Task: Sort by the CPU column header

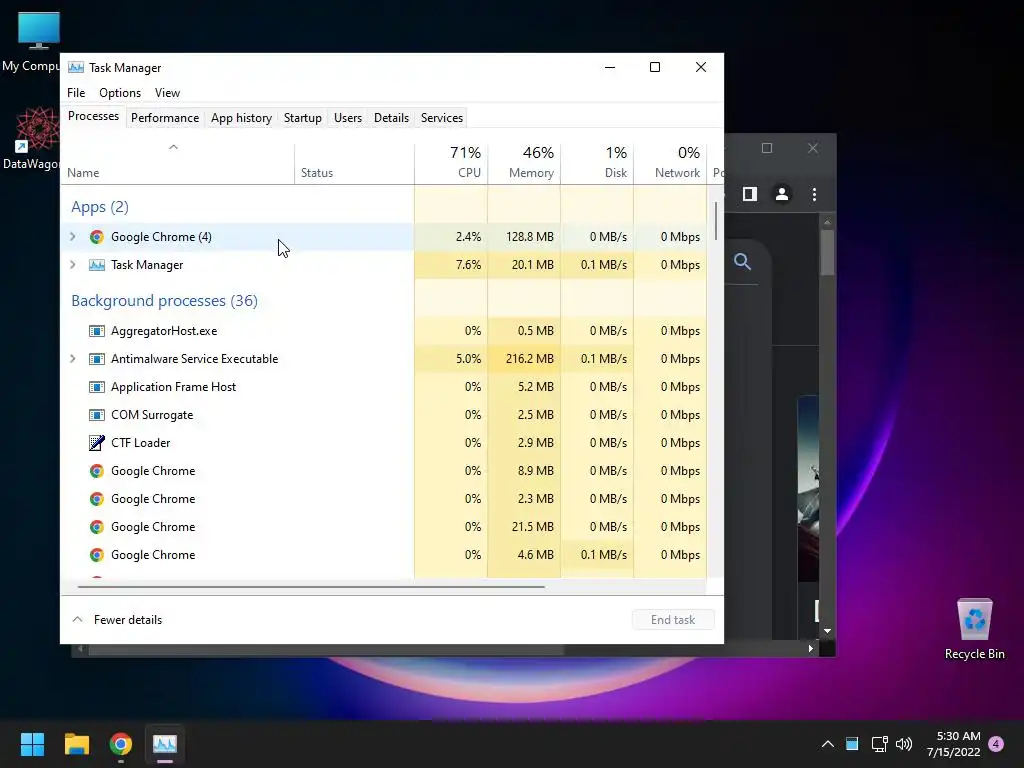Action: pyautogui.click(x=451, y=163)
